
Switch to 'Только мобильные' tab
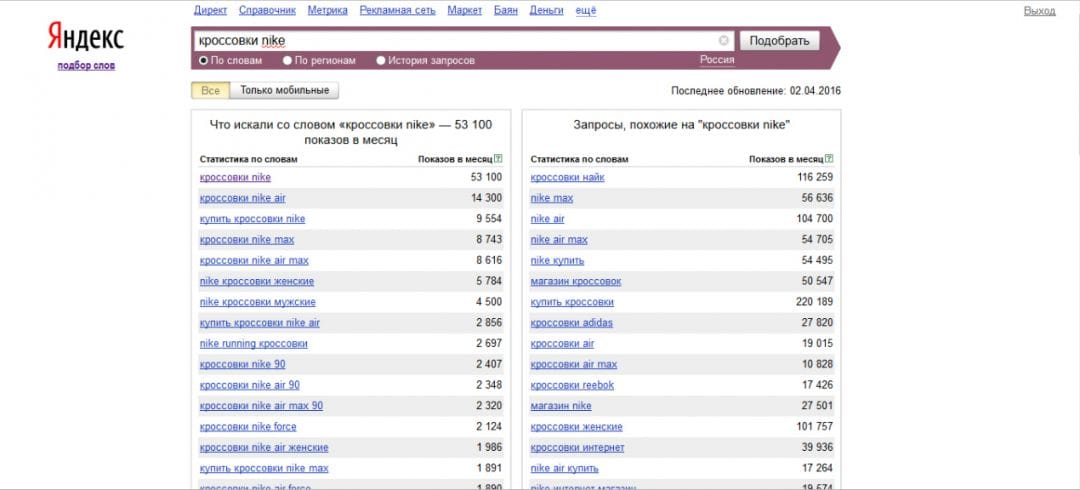point(284,90)
